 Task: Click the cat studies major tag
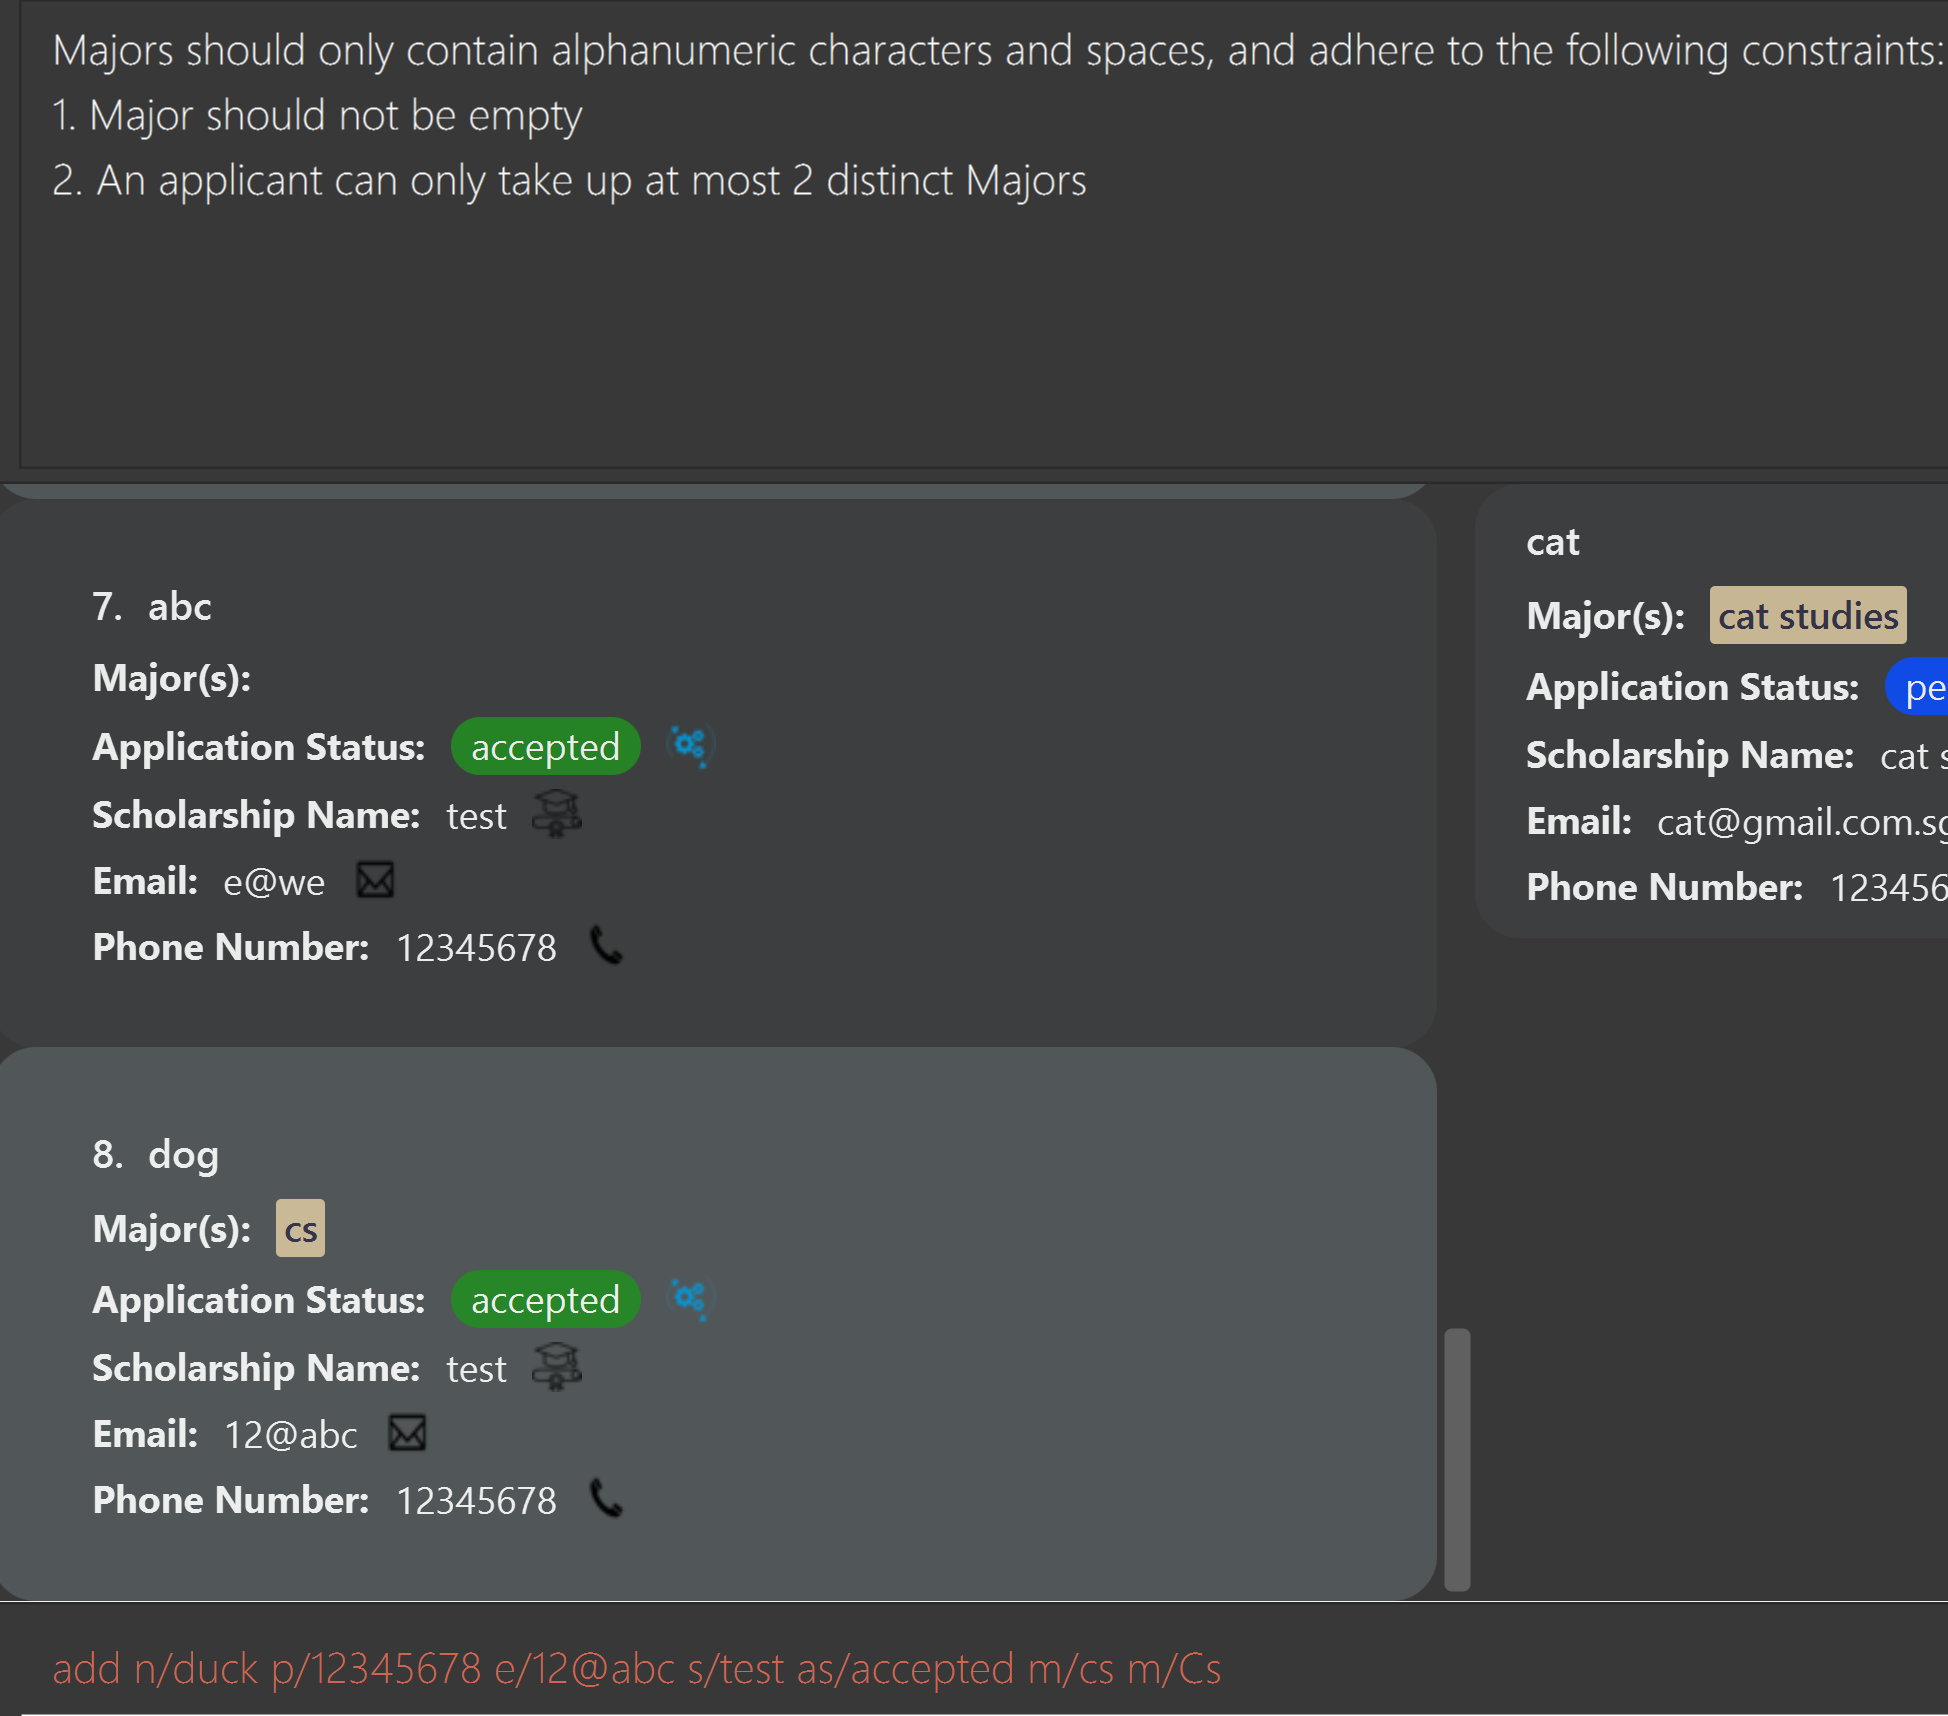point(1807,616)
